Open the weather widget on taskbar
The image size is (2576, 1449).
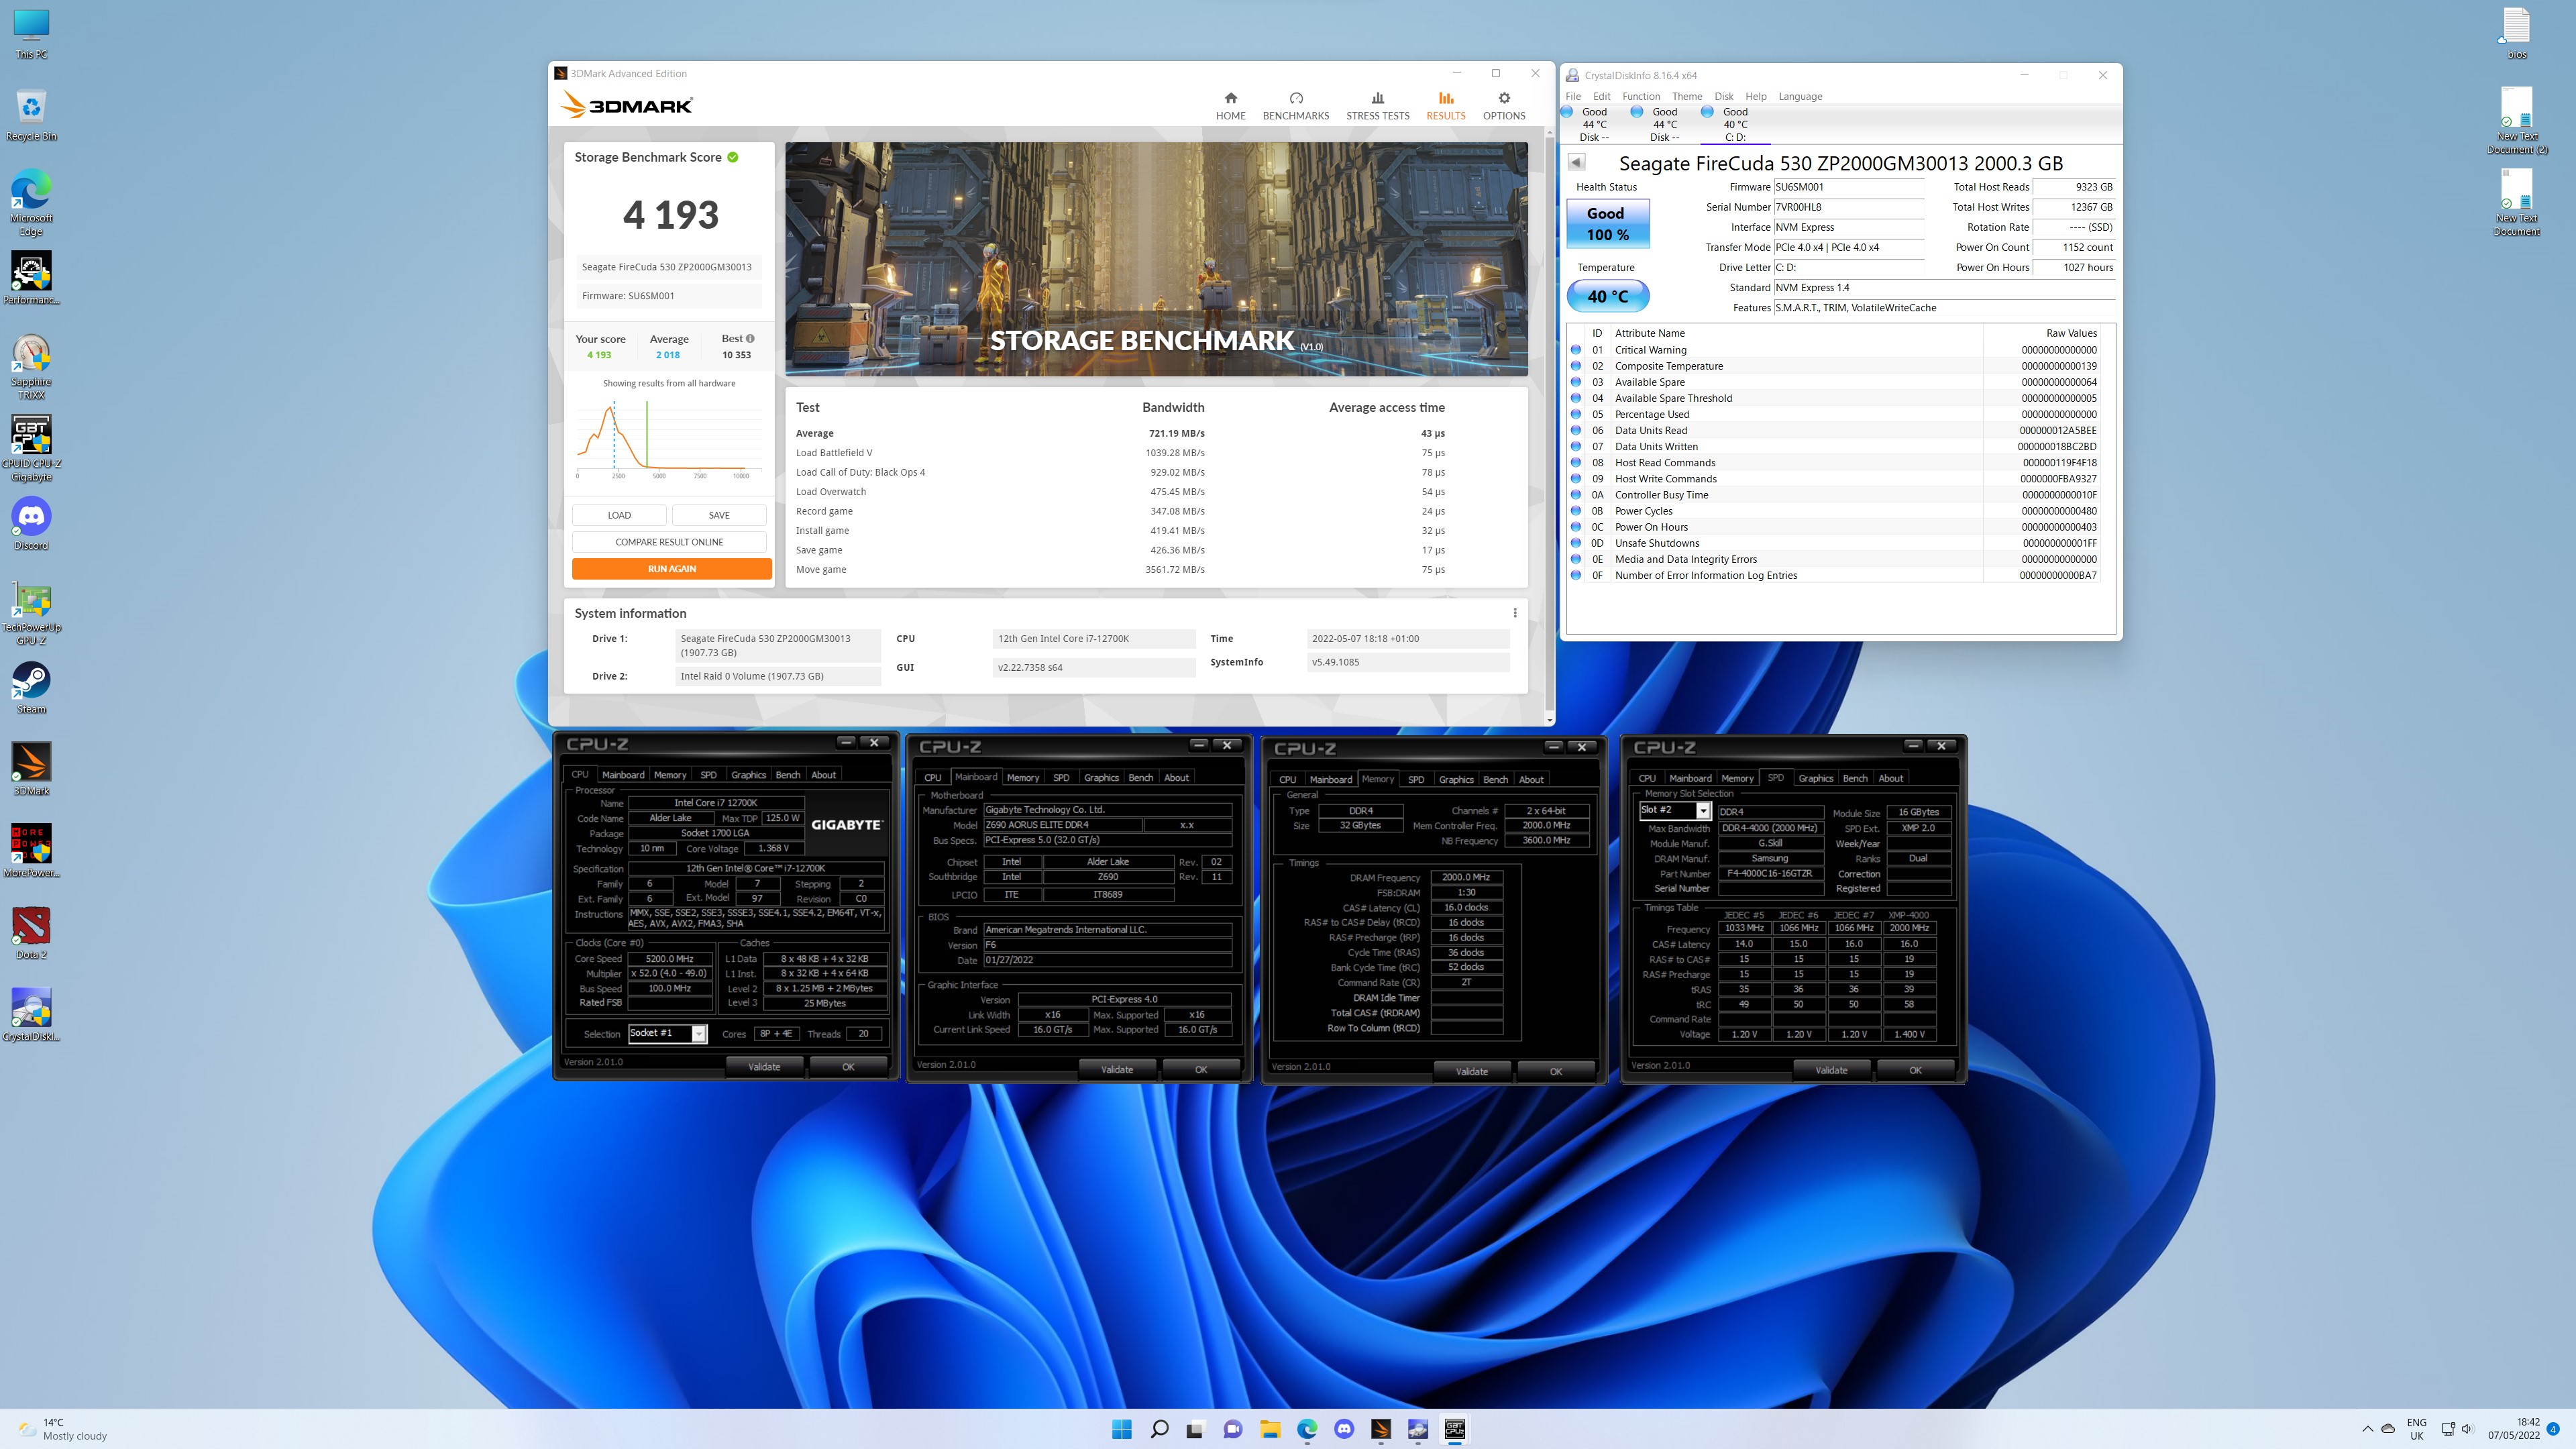point(63,1429)
